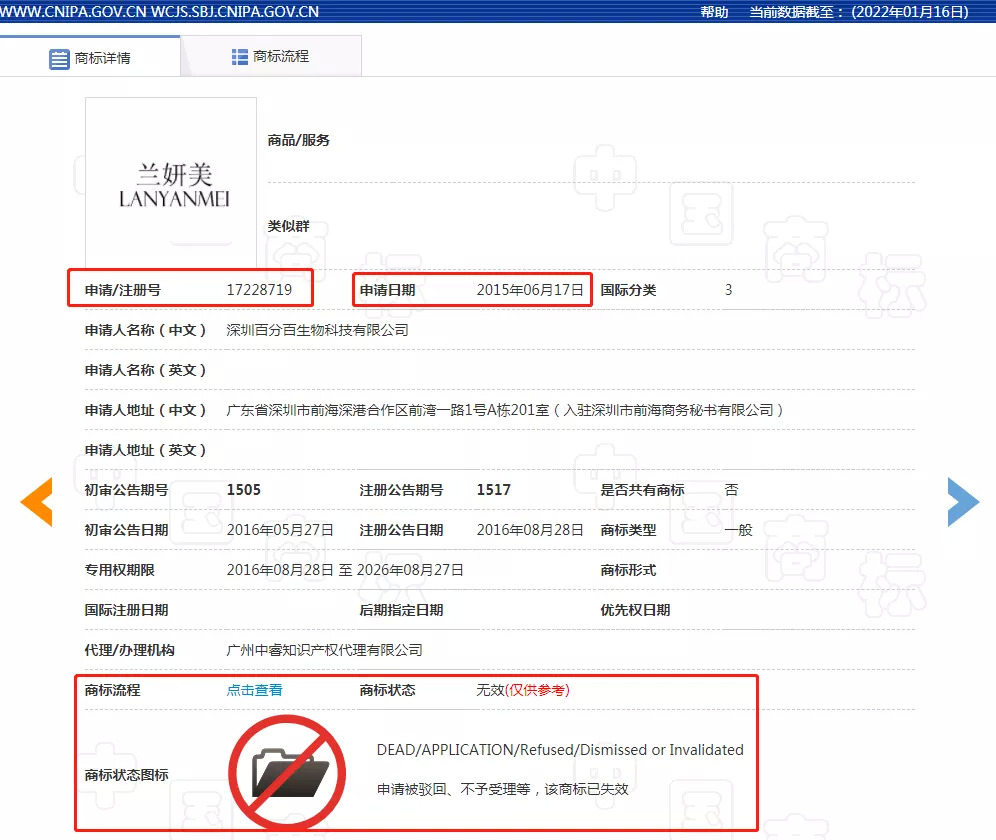The image size is (996, 840).
Task: Open the 帮助 help link
Action: pos(714,12)
